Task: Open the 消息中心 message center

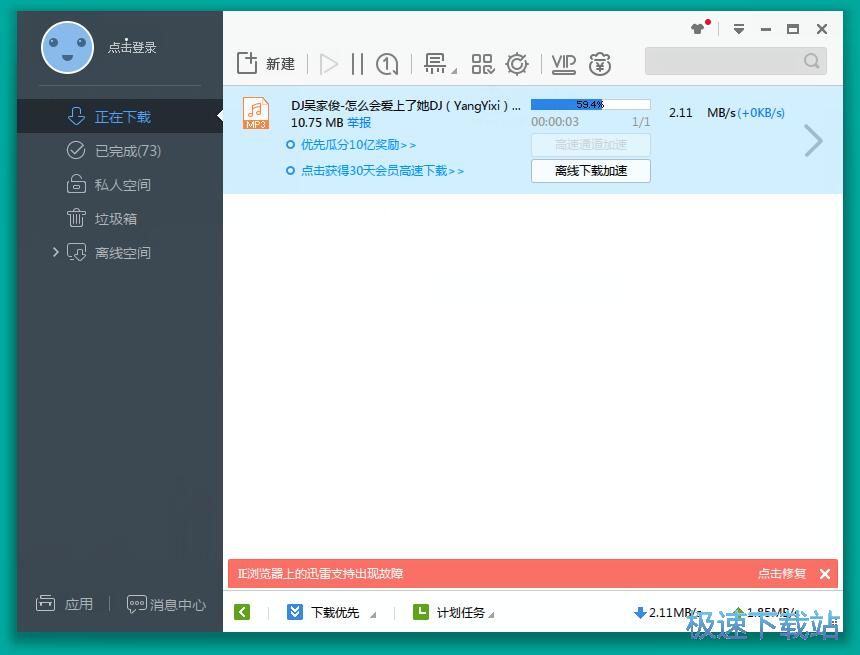Action: (x=166, y=605)
